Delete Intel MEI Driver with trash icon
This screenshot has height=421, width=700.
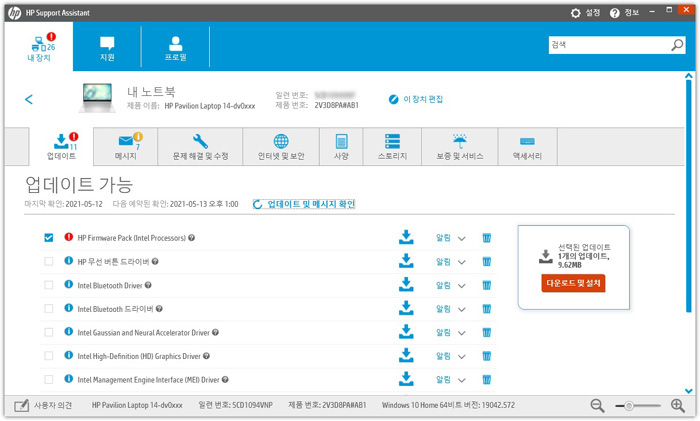pos(487,380)
